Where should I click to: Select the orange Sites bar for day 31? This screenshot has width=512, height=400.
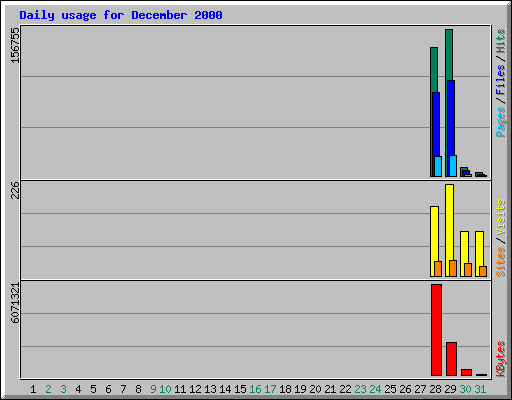483,271
